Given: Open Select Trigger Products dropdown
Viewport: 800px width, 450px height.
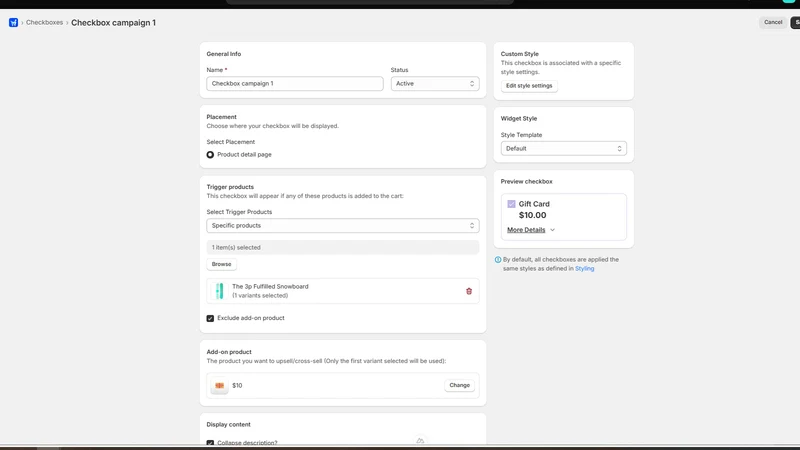Looking at the screenshot, I should [342, 226].
